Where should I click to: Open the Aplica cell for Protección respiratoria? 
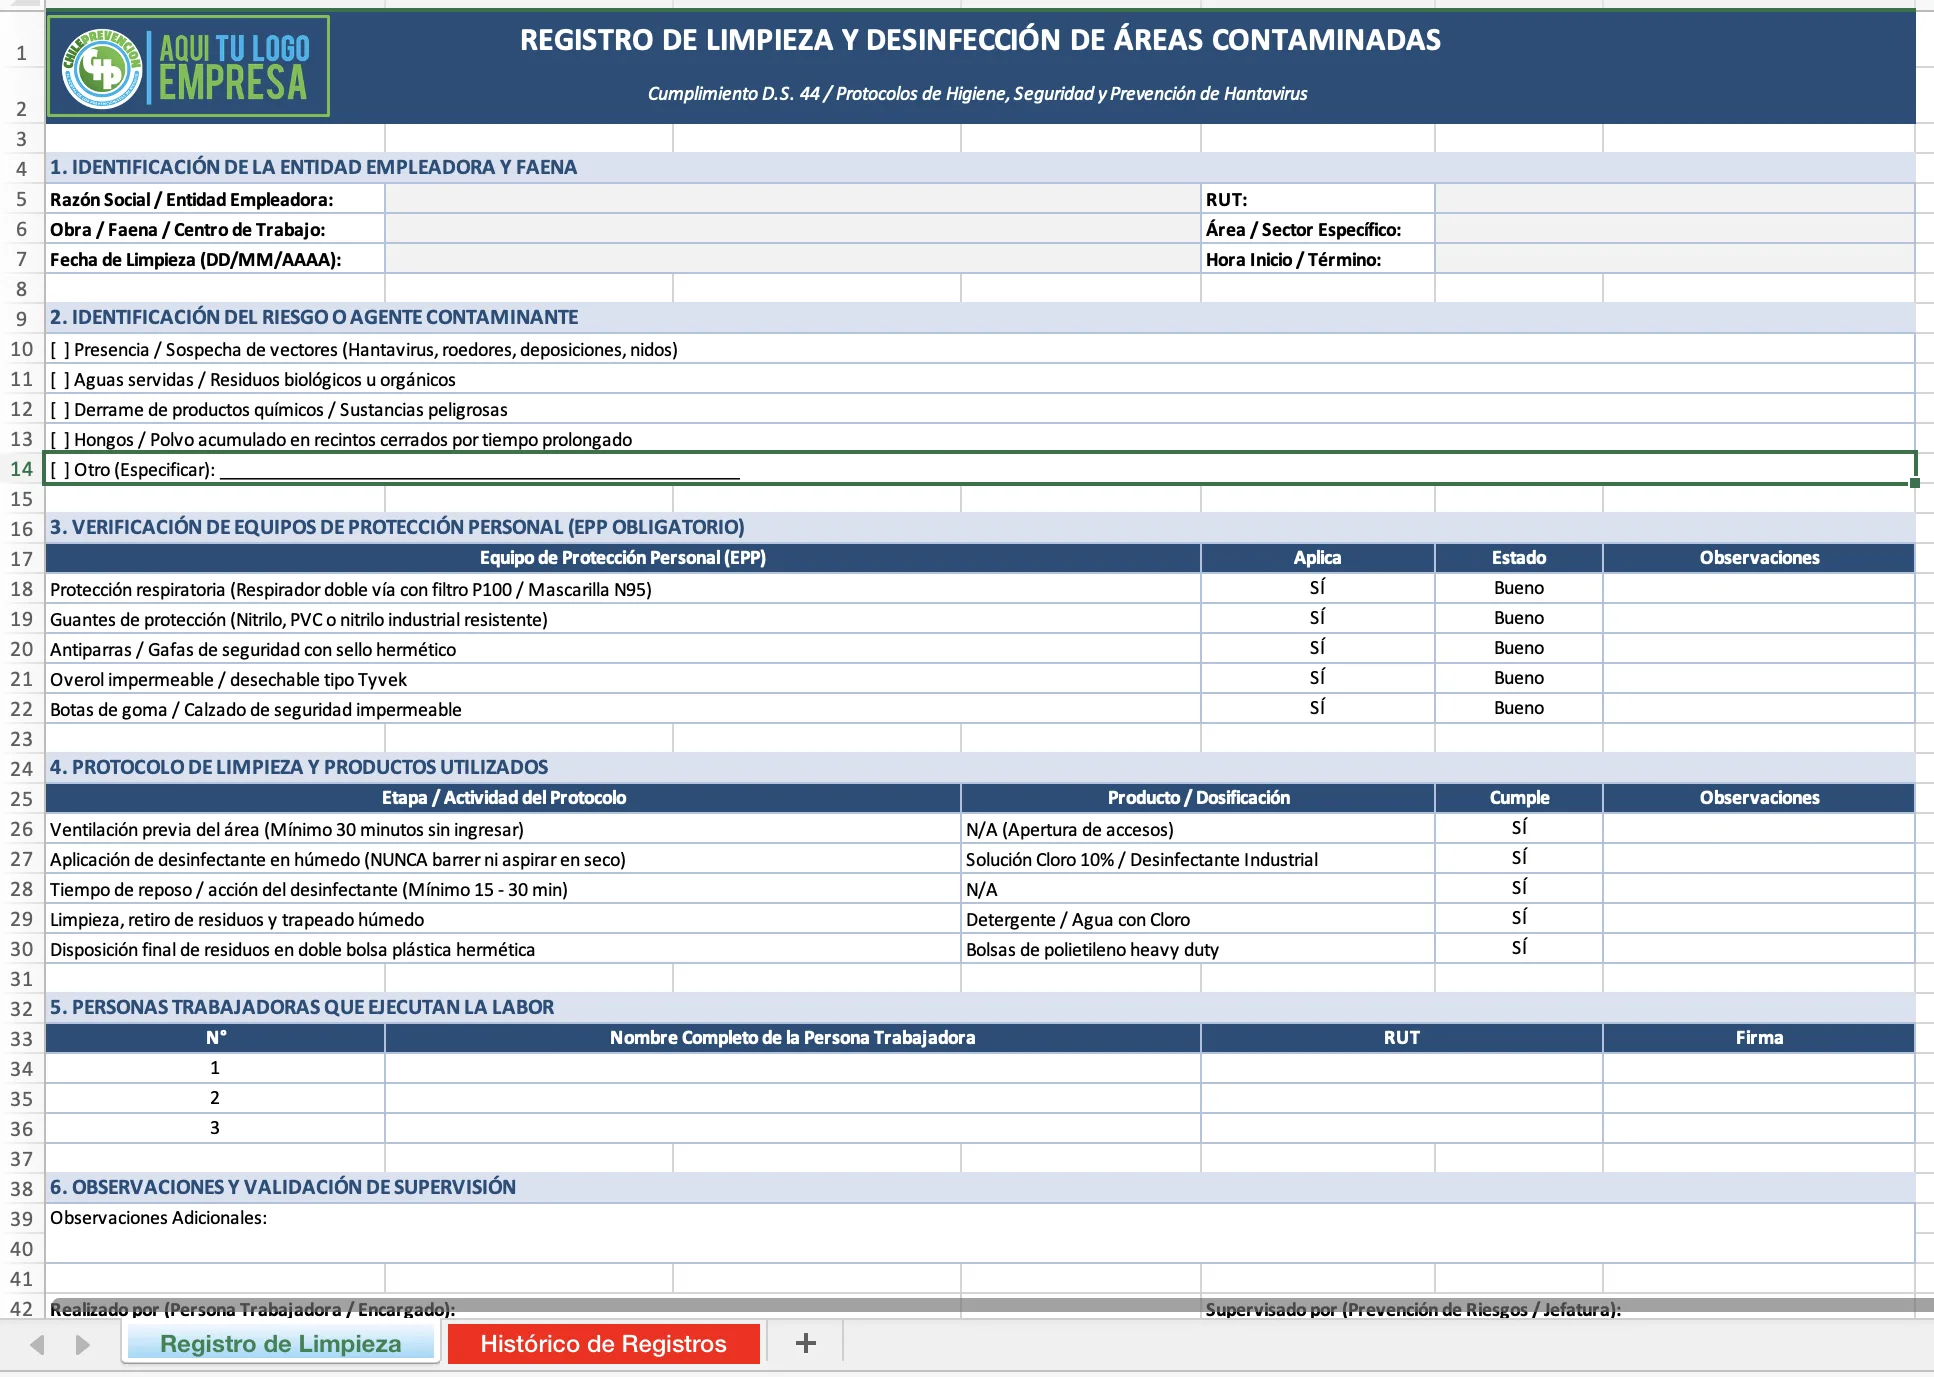pos(1317,588)
